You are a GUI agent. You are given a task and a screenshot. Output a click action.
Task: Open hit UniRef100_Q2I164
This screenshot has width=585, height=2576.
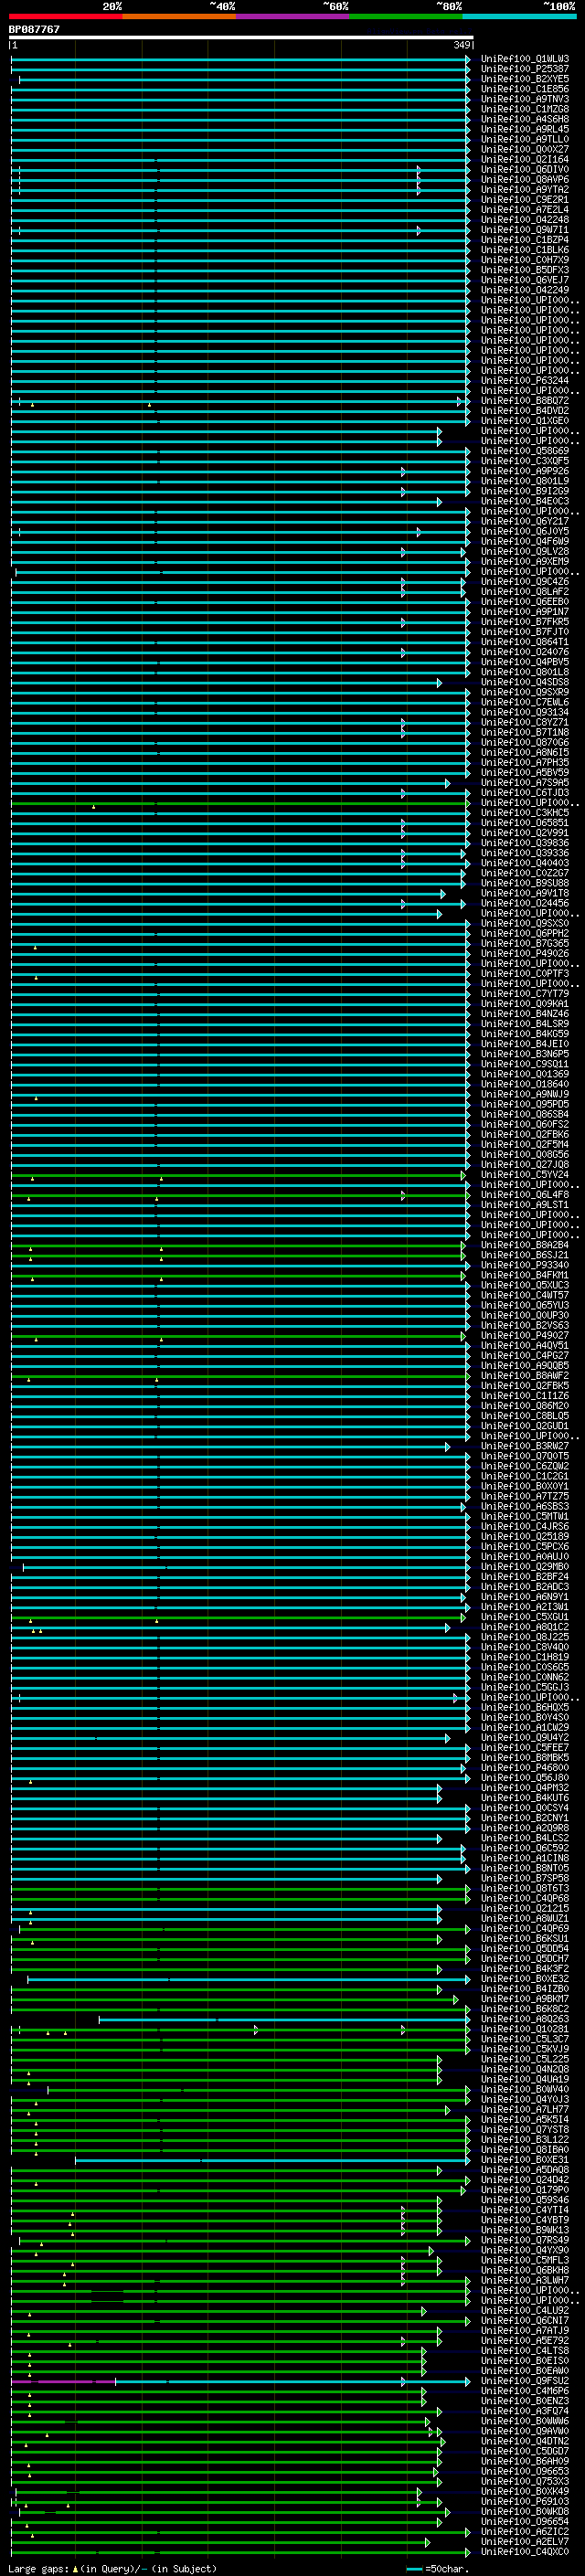point(524,160)
